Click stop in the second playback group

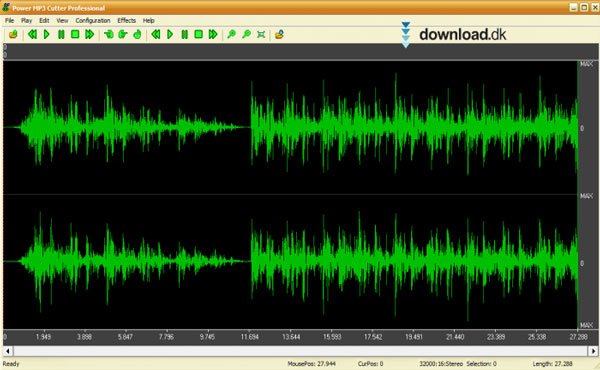199,34
